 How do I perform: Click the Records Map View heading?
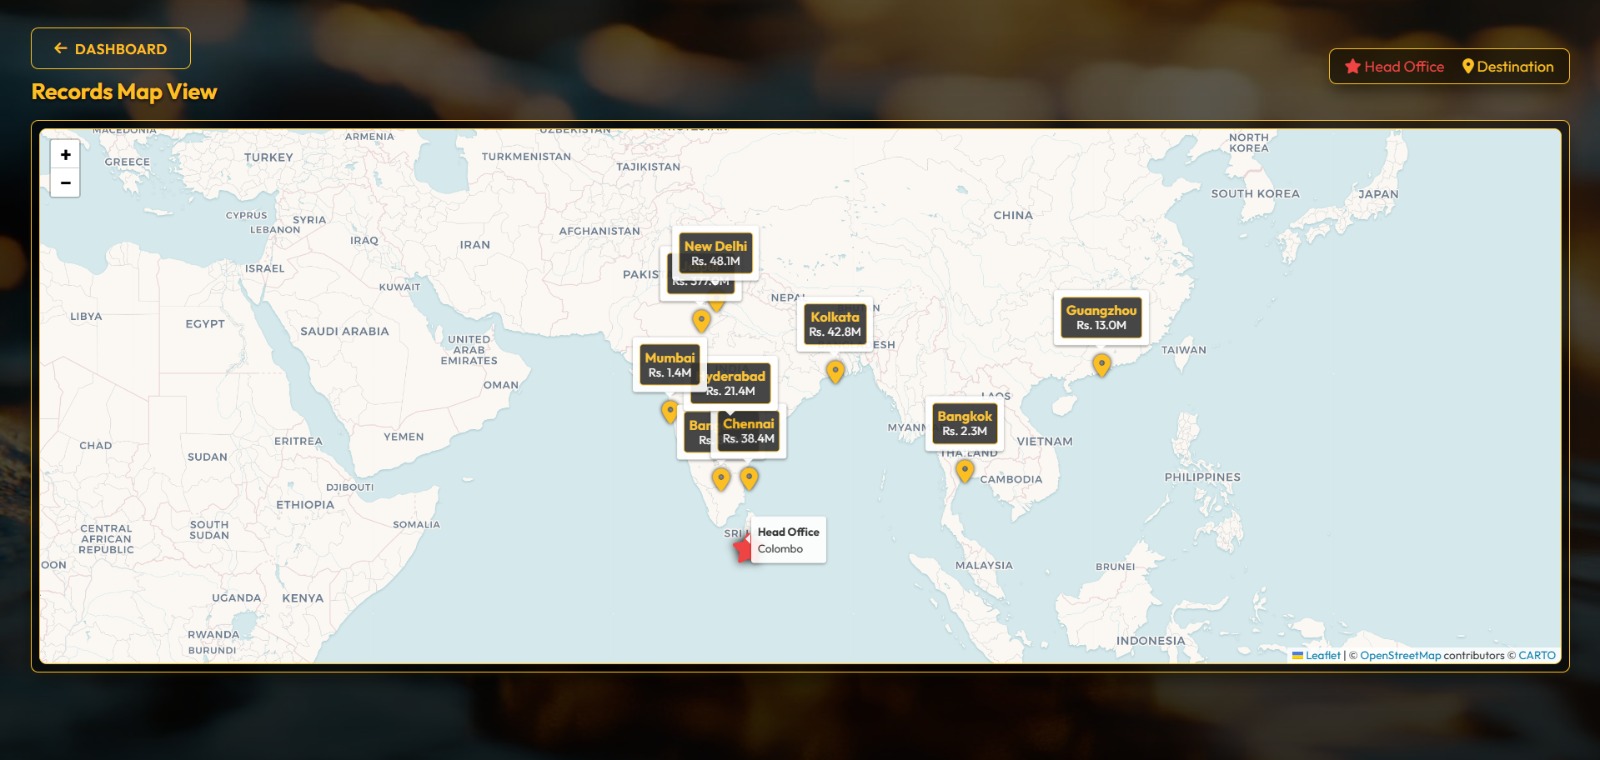124,92
